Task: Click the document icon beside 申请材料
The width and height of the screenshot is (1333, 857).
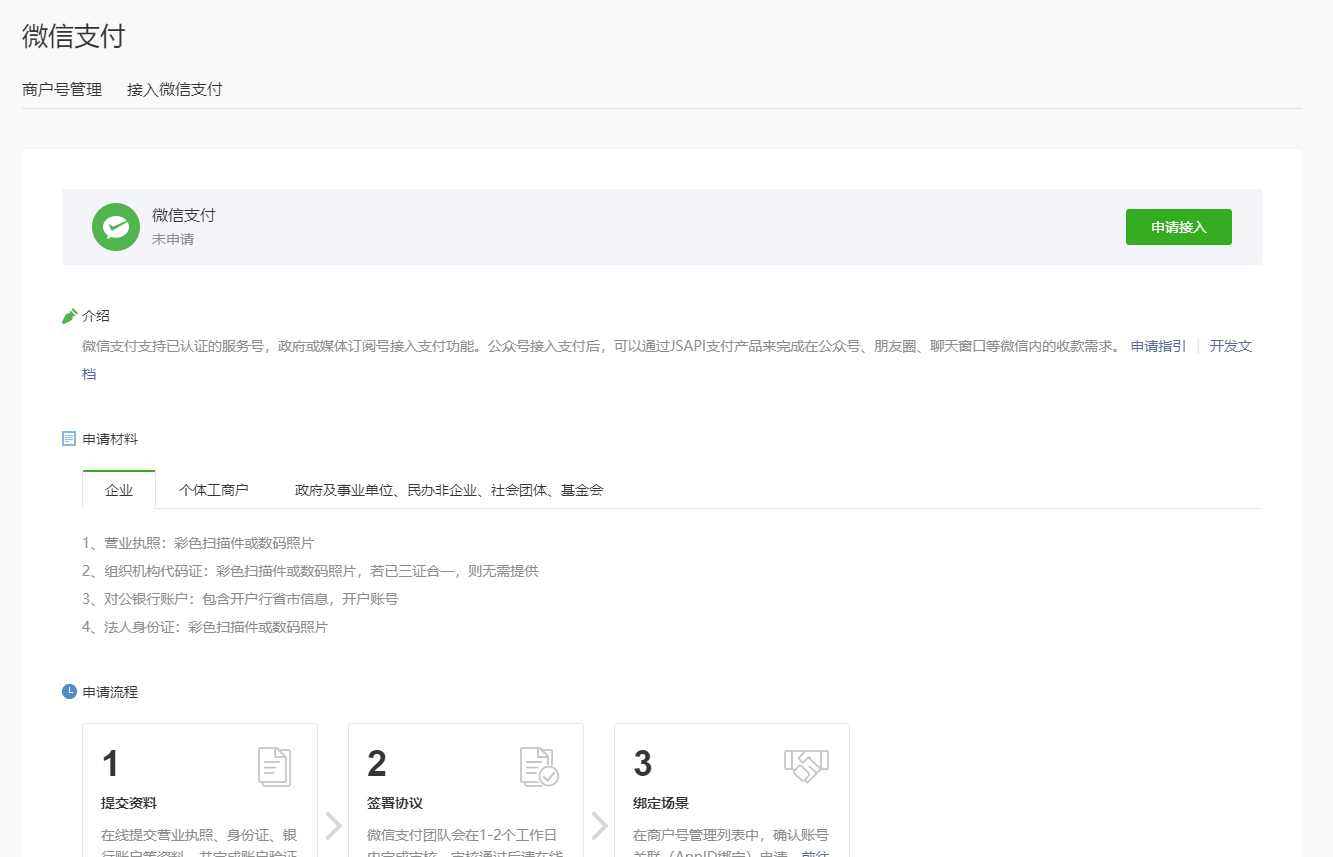Action: (x=69, y=438)
